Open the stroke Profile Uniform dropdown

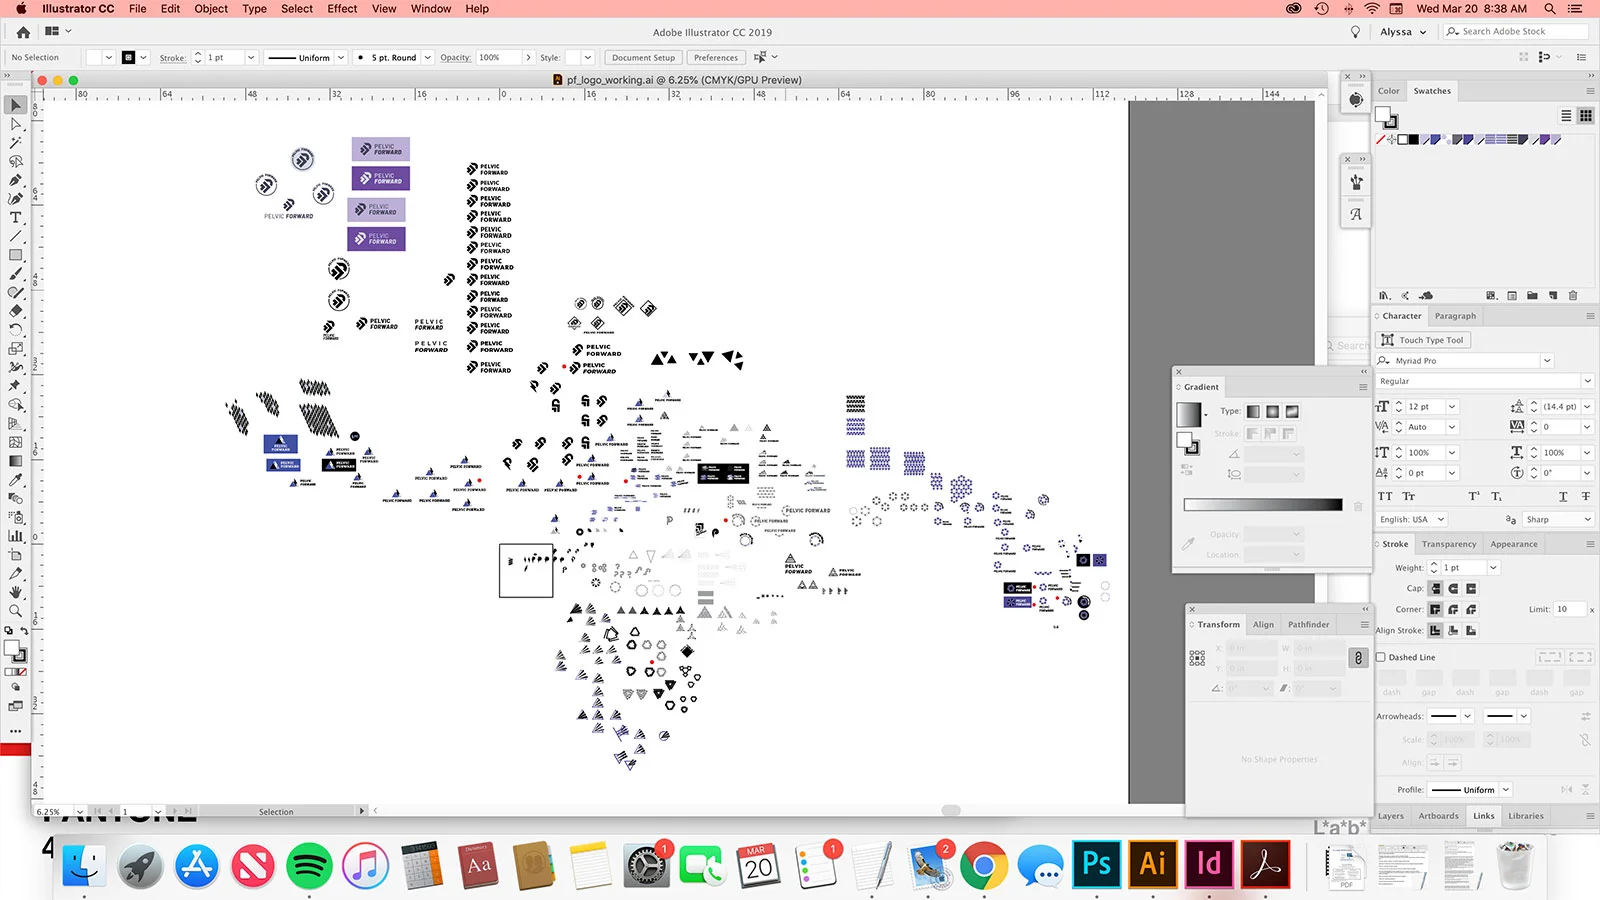(x=1506, y=790)
